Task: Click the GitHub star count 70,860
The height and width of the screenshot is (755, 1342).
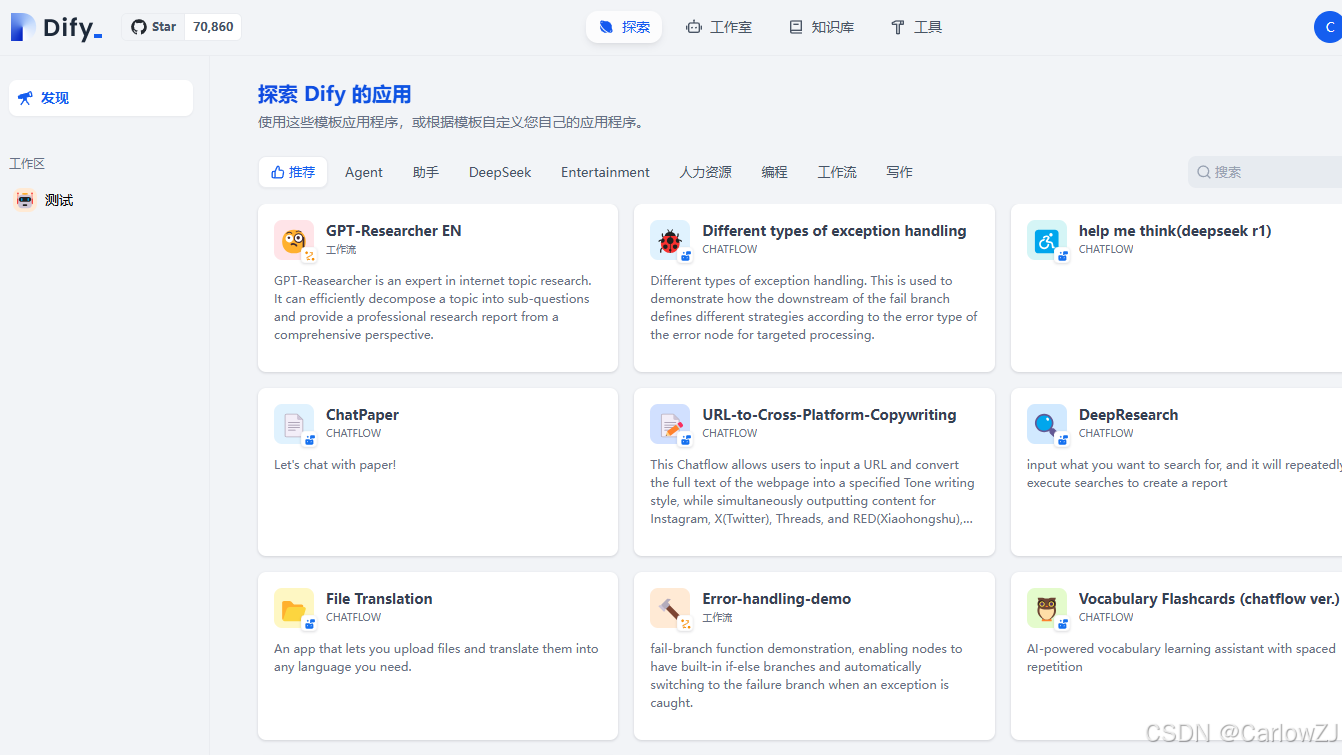Action: 213,27
